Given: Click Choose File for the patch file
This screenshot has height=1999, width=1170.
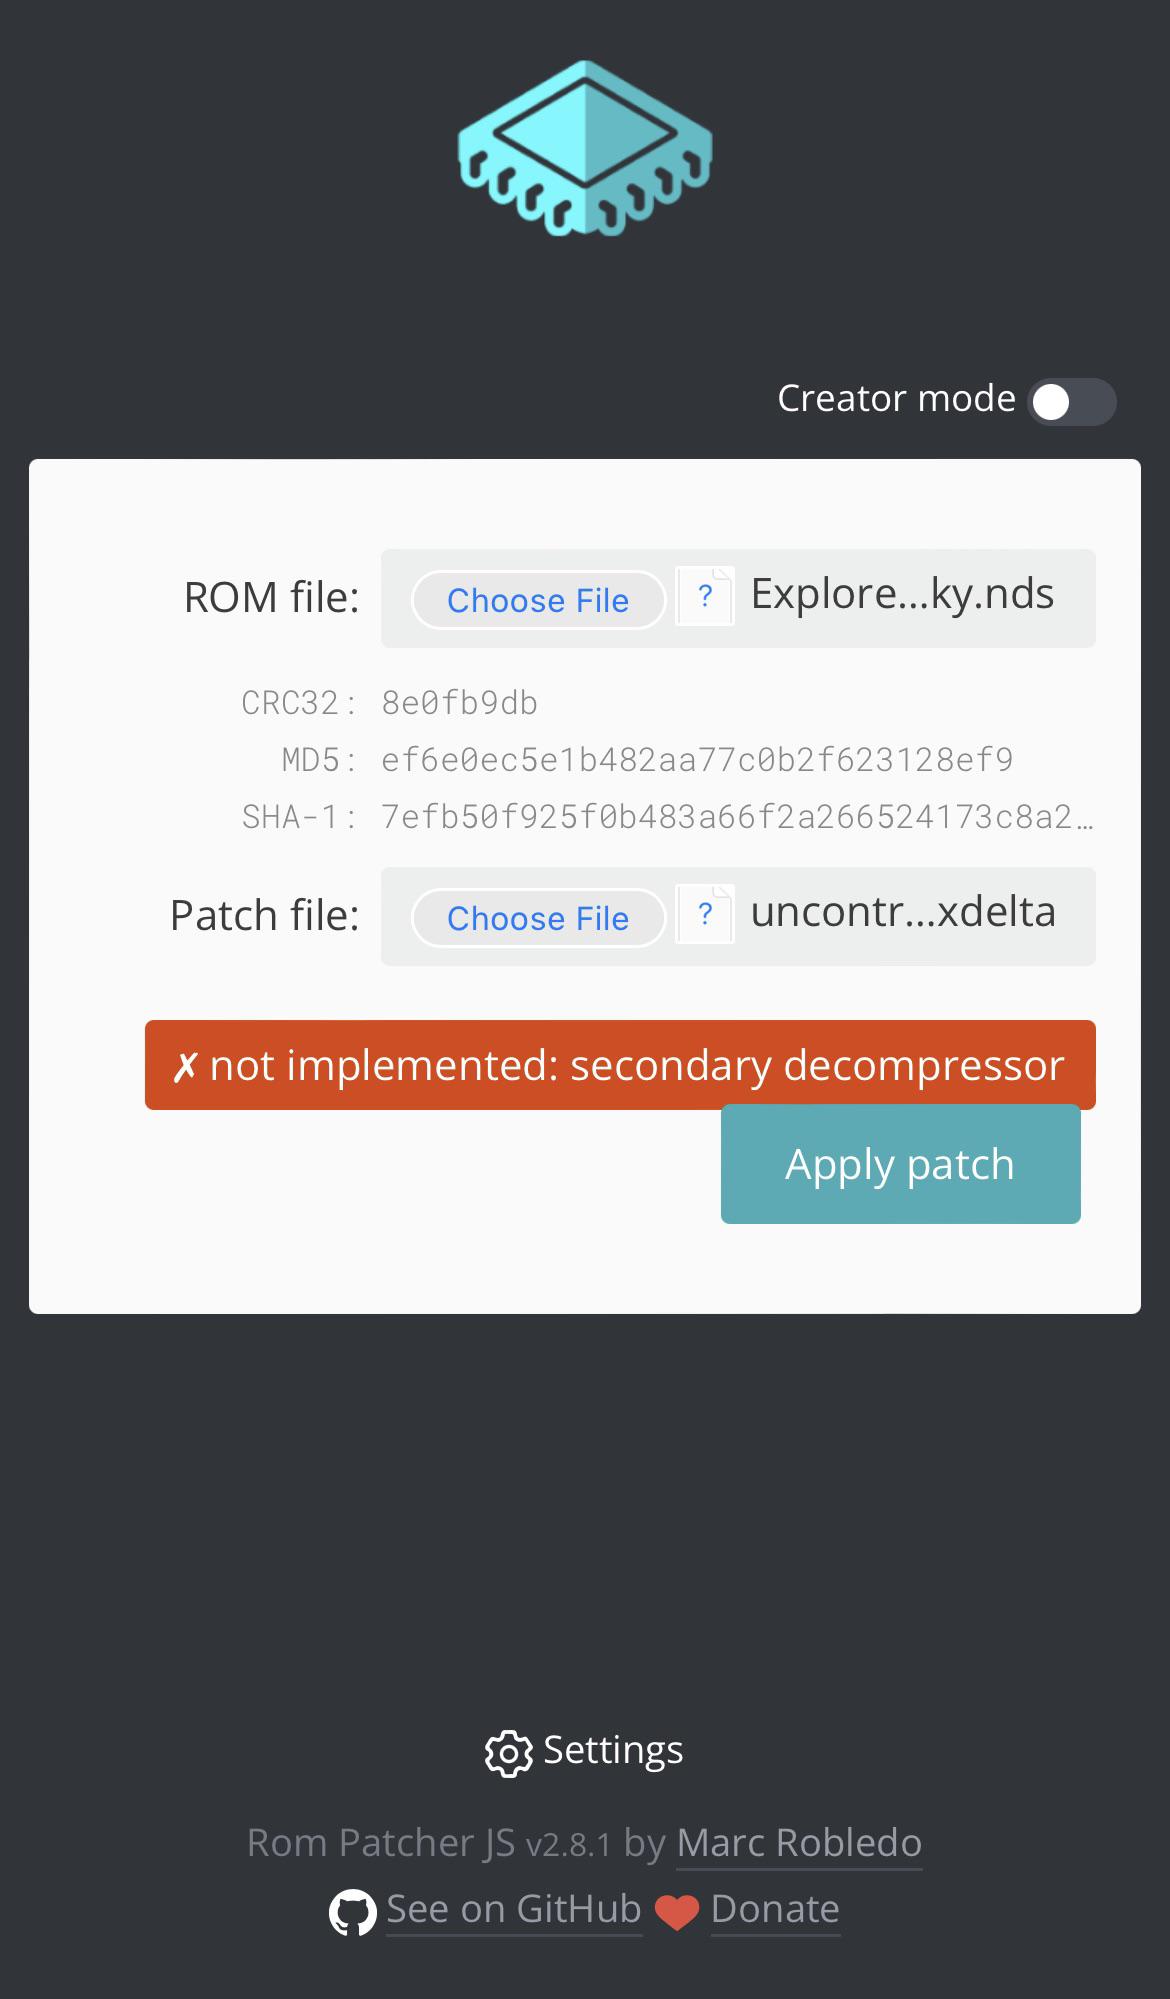Looking at the screenshot, I should 538,918.
